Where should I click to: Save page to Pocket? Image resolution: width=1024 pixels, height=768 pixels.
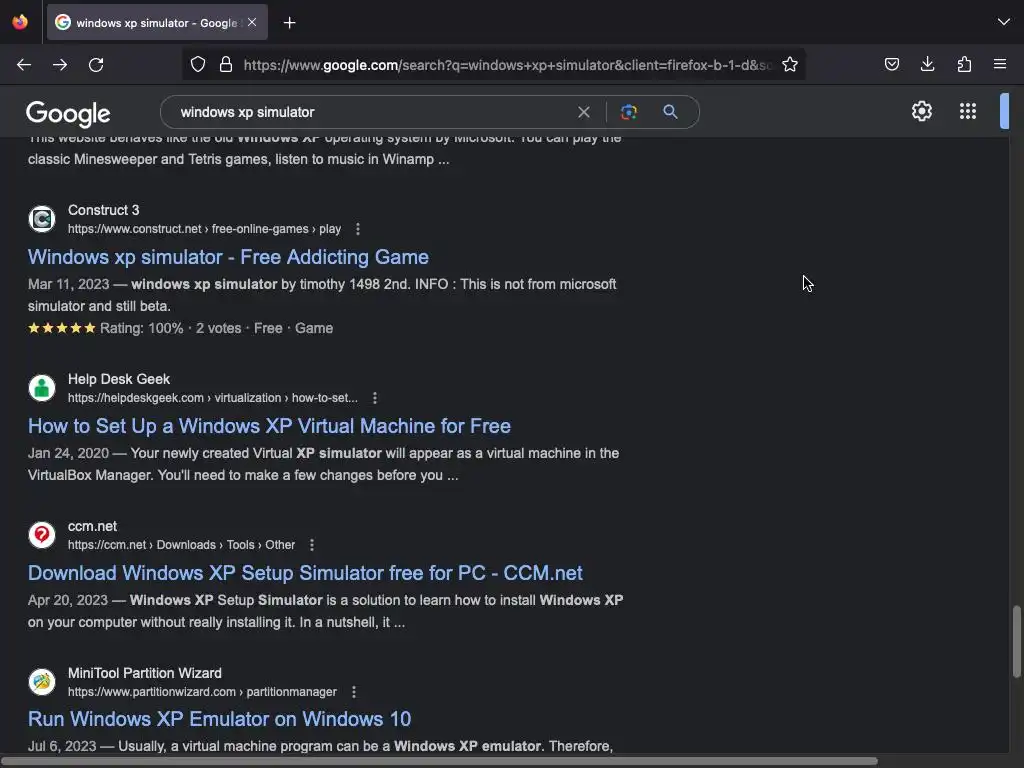click(892, 64)
